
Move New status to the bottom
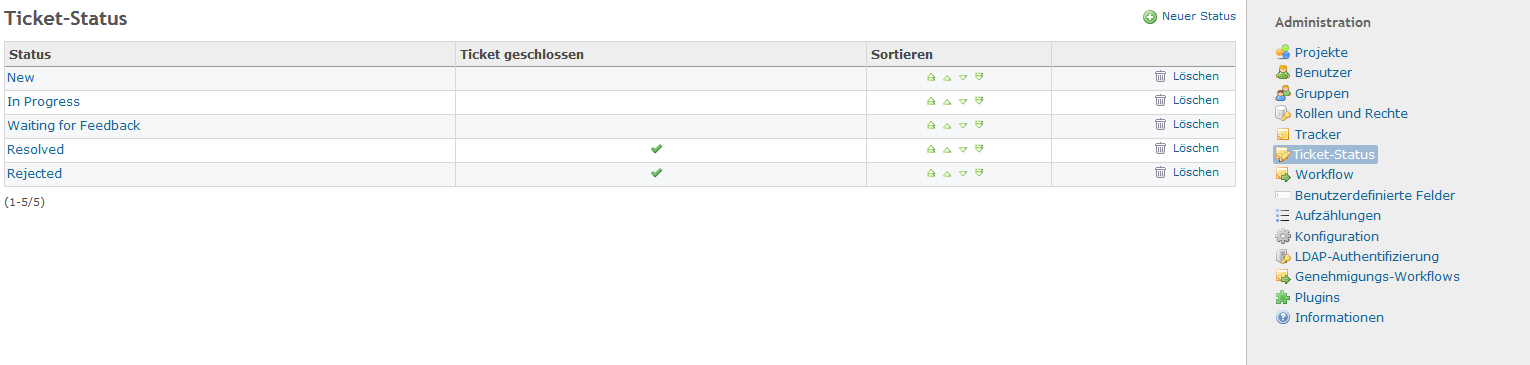[979, 77]
